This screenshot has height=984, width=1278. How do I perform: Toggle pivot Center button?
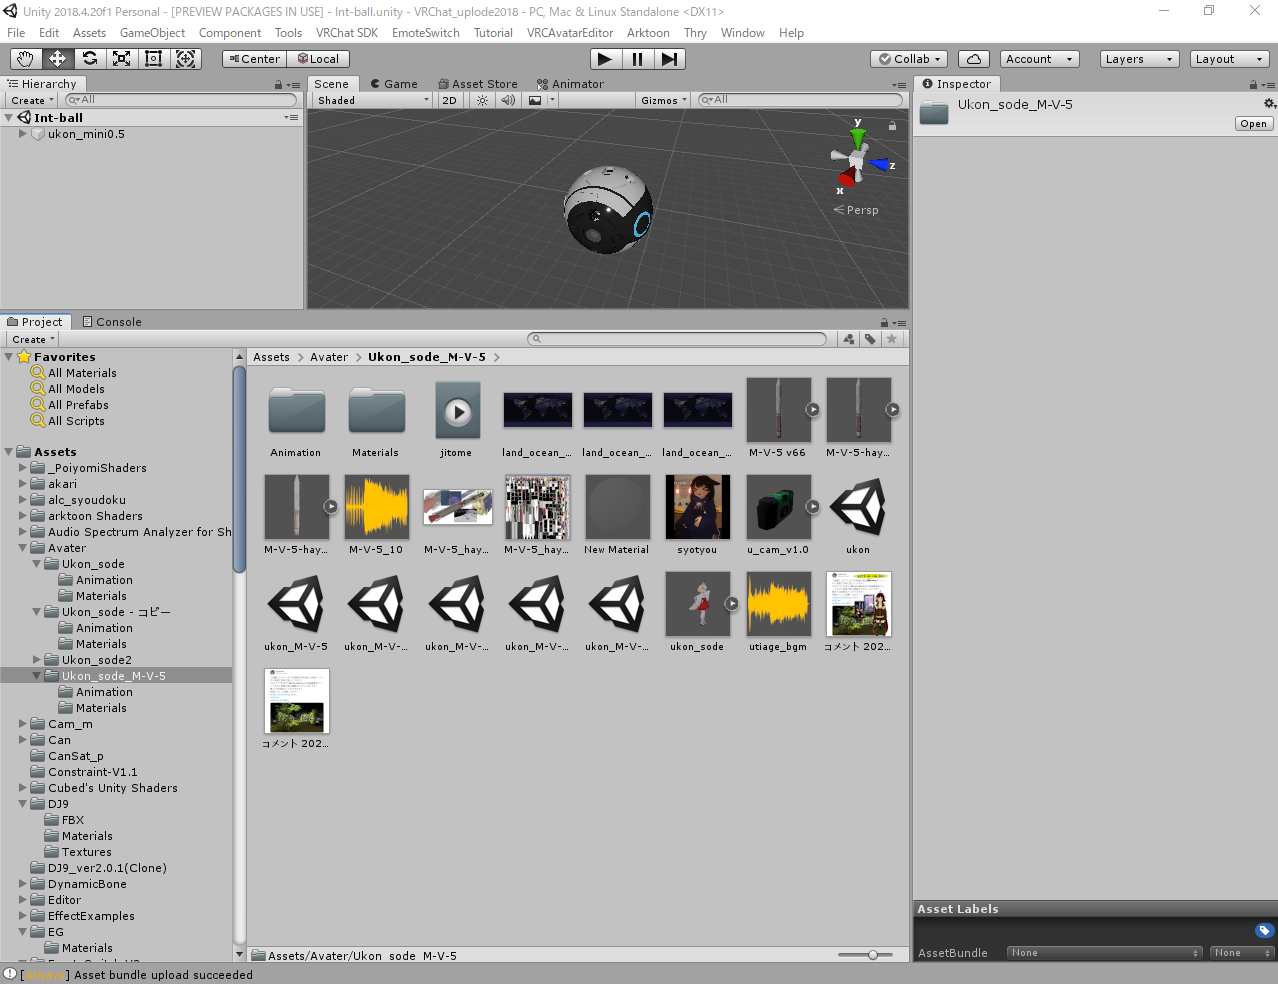[254, 59]
